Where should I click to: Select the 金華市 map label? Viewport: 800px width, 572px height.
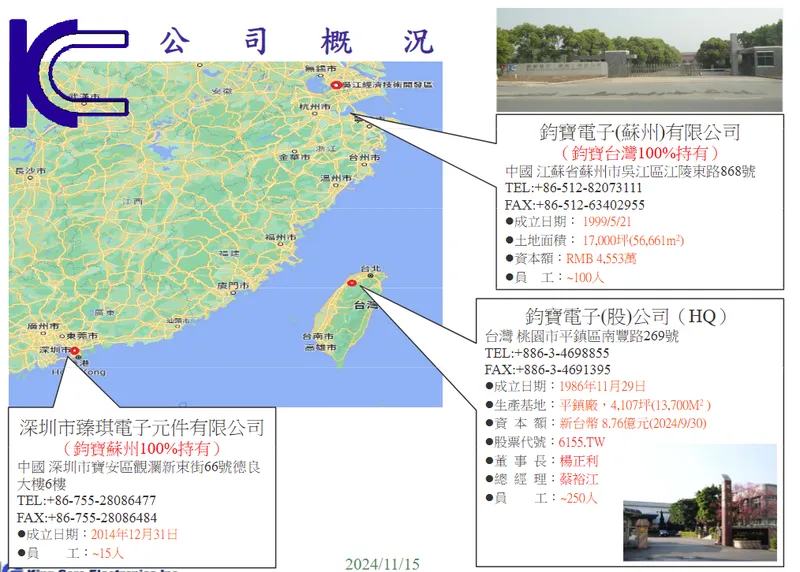click(x=294, y=157)
